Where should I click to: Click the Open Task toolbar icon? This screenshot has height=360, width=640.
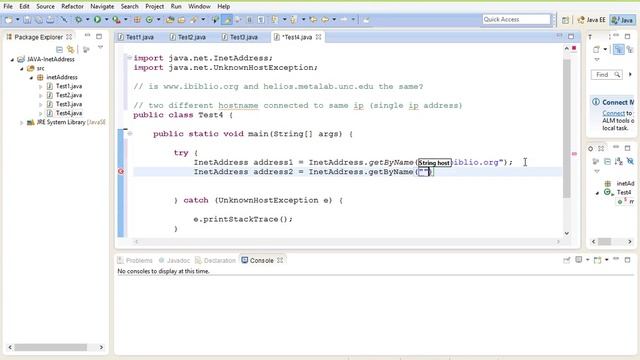click(x=181, y=20)
